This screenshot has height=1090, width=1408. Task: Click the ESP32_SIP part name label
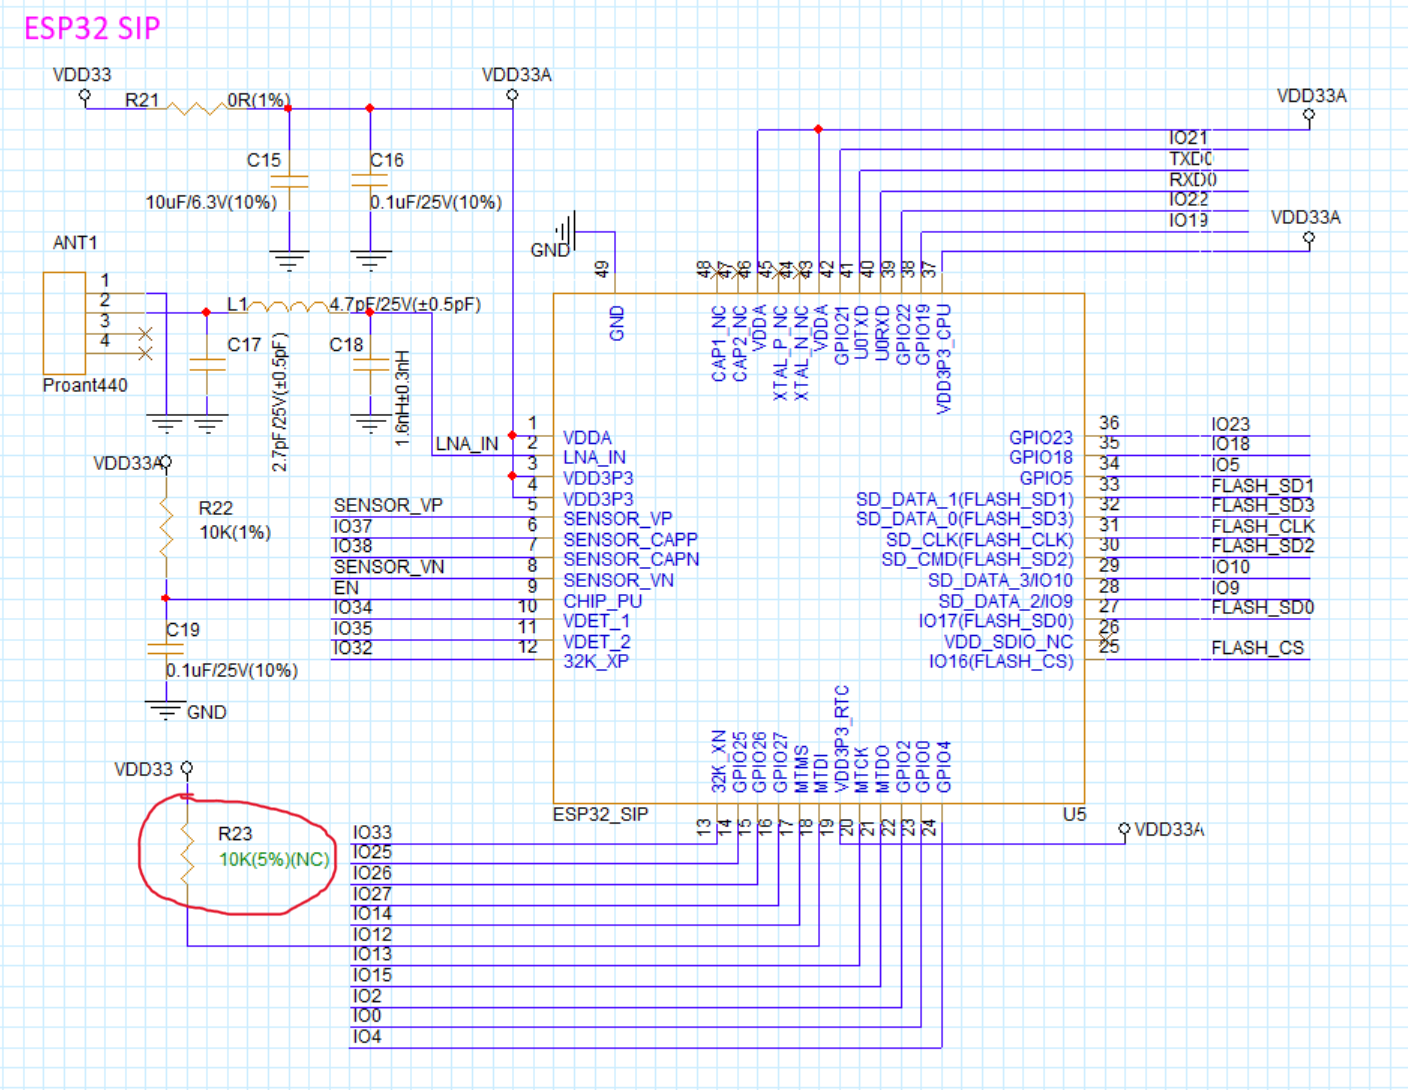[x=601, y=814]
